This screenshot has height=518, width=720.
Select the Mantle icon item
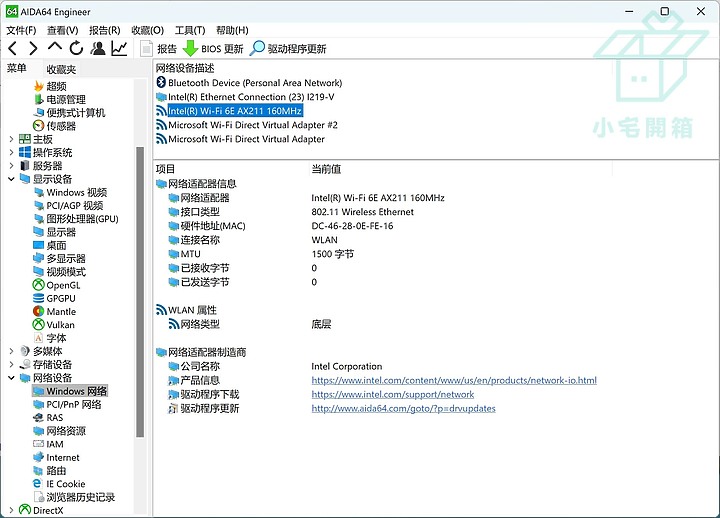pyautogui.click(x=55, y=311)
